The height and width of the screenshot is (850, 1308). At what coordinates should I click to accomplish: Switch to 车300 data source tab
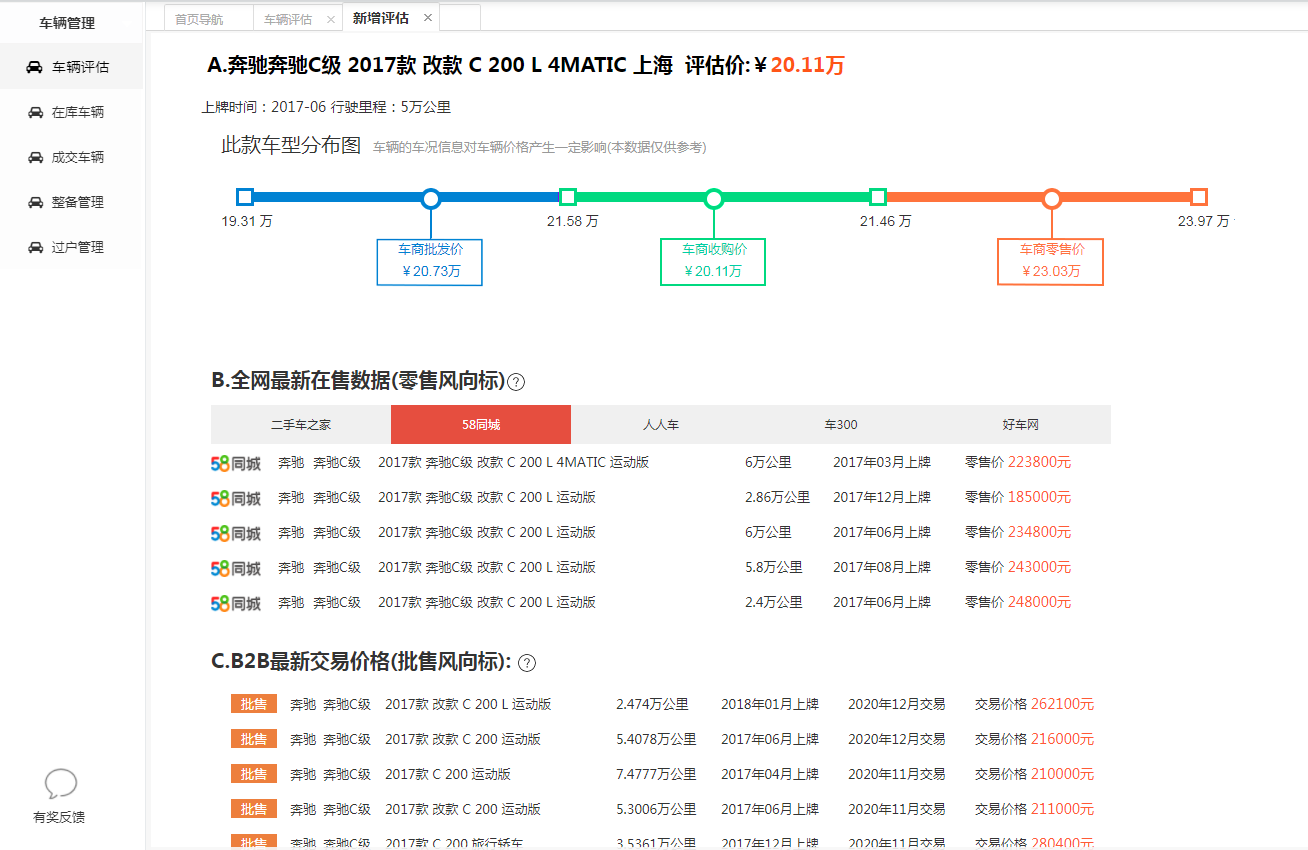840,424
